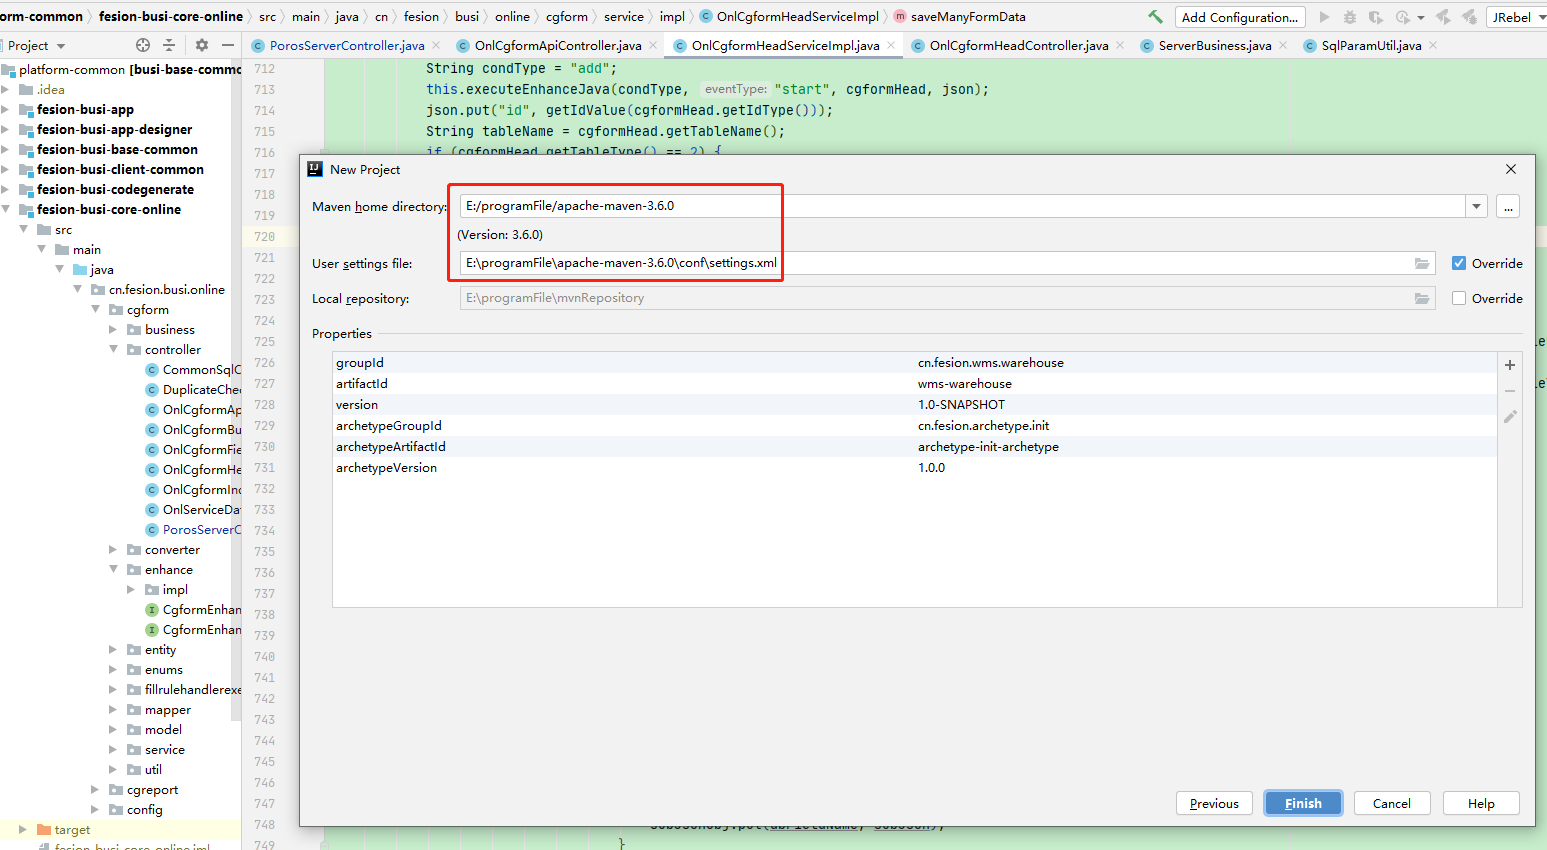Edit property with the pencil icon

coord(1510,416)
